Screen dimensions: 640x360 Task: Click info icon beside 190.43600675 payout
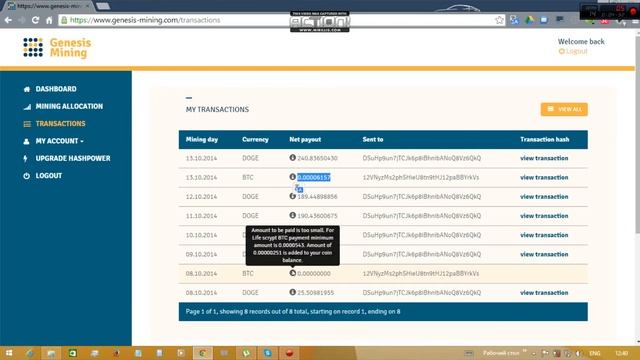tap(292, 215)
